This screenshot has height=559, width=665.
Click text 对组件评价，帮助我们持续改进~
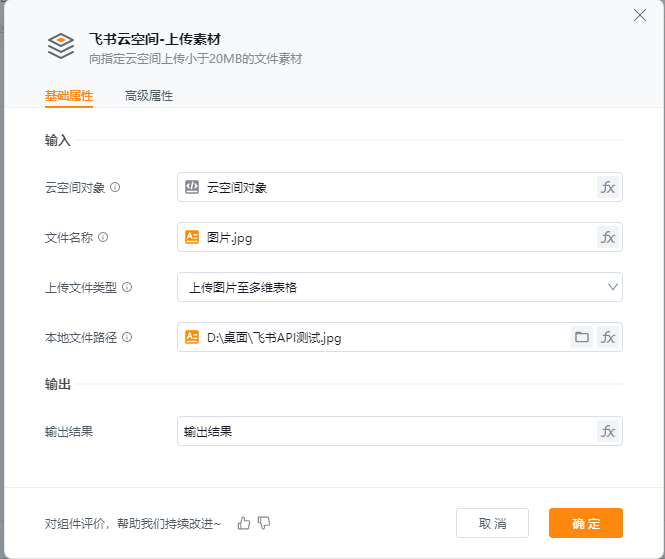coord(133,524)
